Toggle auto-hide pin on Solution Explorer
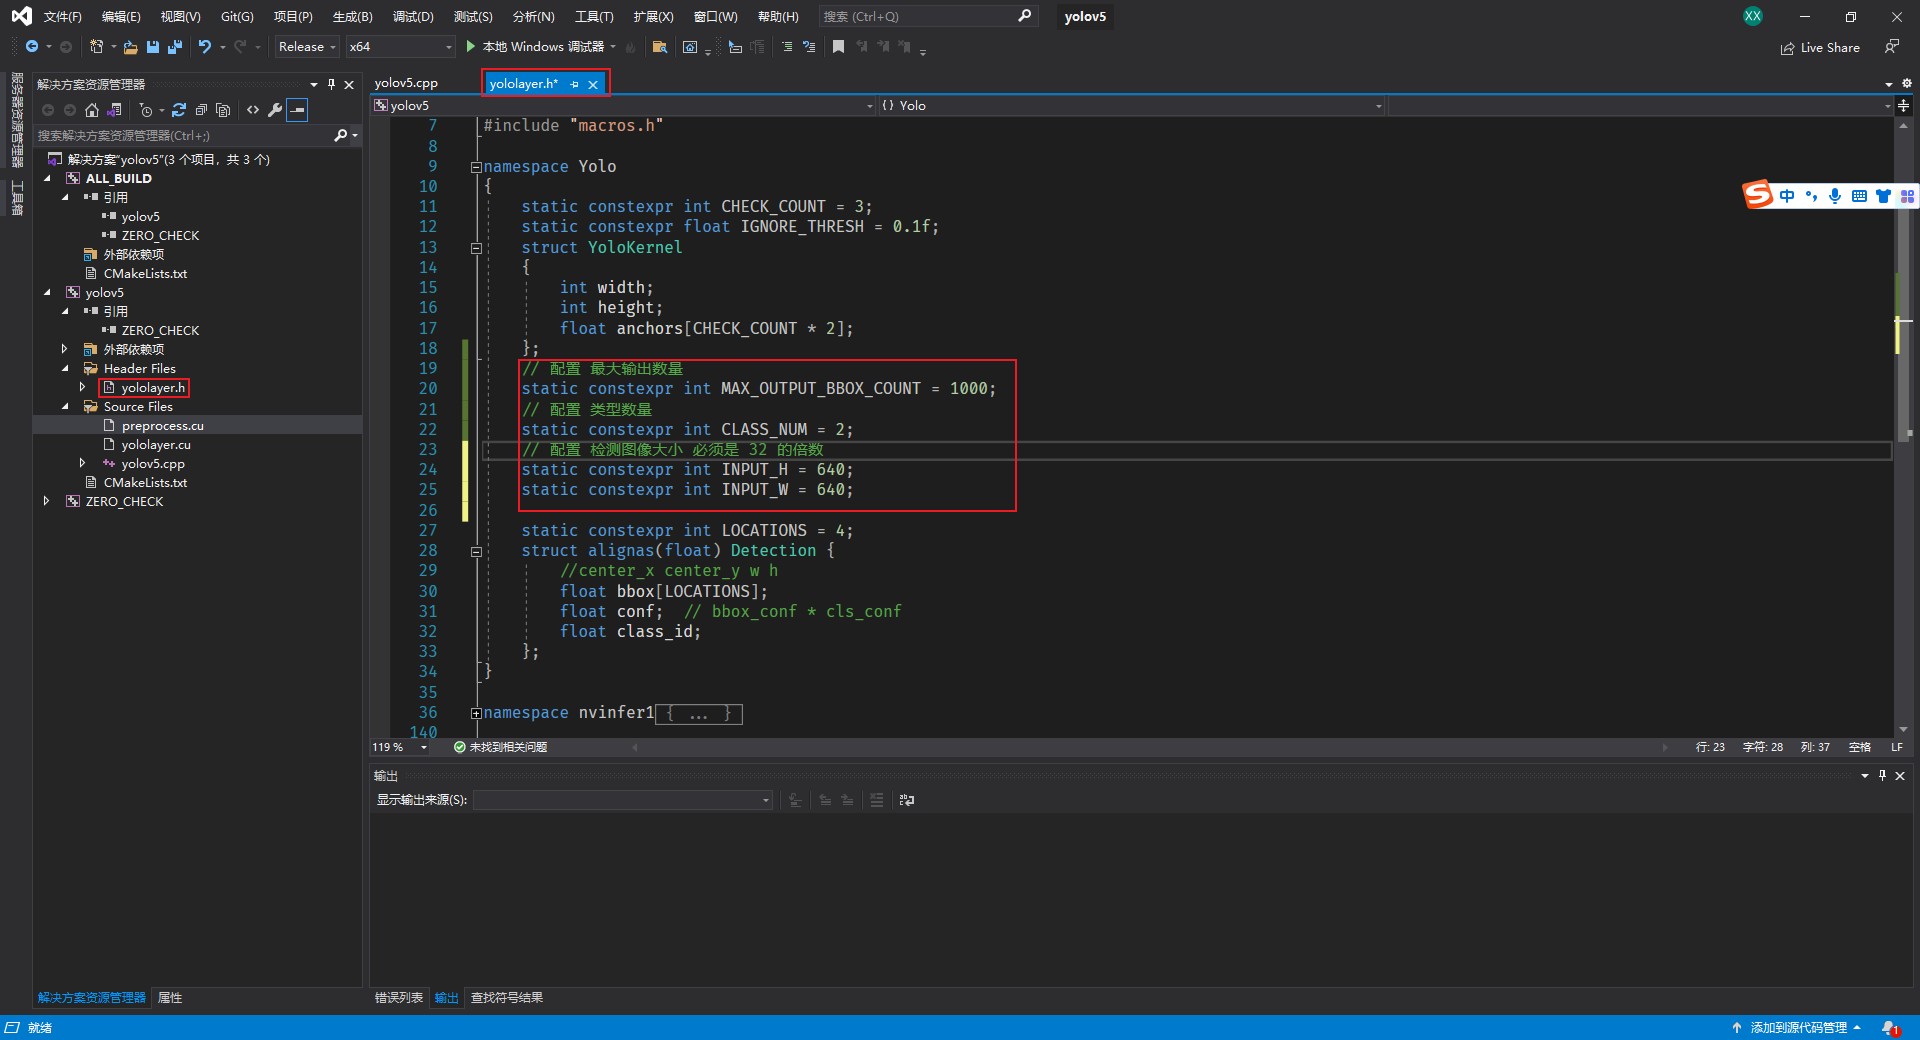1920x1040 pixels. click(331, 85)
